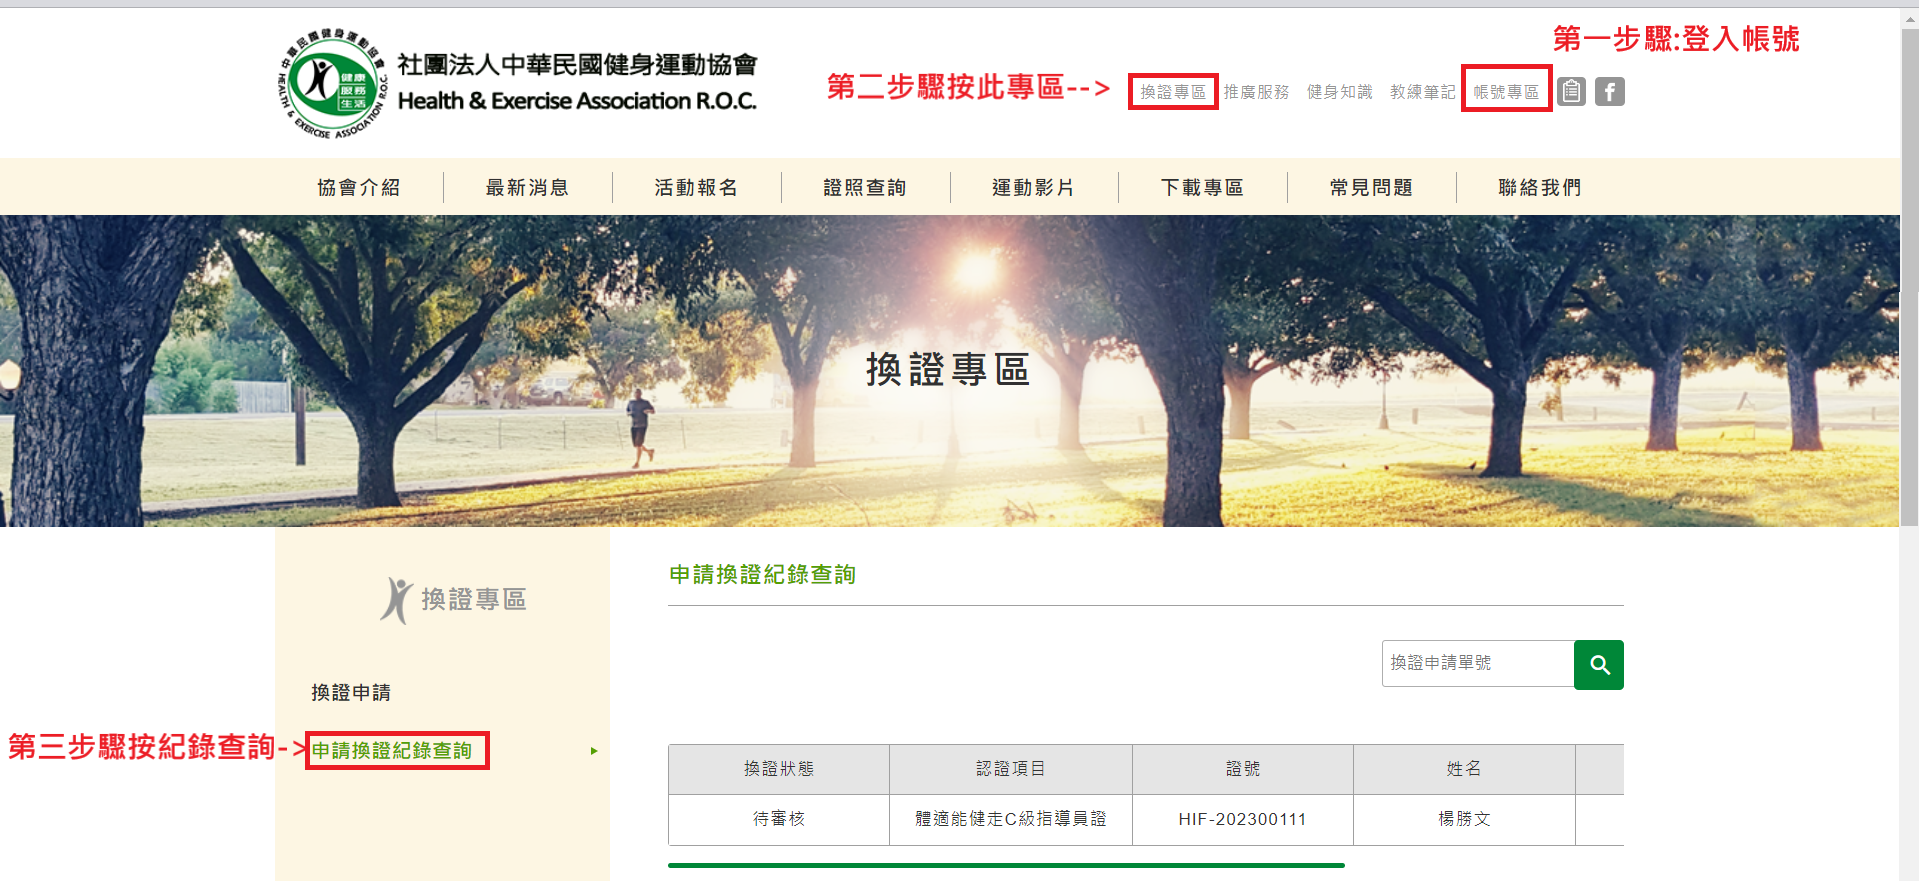Click the association name title text
1919x881 pixels.
click(x=577, y=82)
